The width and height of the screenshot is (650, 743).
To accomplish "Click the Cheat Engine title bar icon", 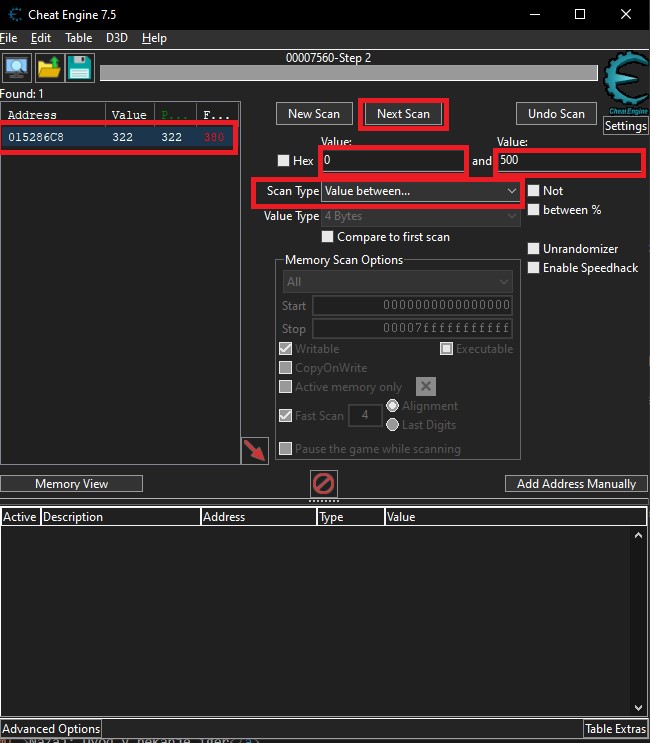I will click(x=12, y=14).
